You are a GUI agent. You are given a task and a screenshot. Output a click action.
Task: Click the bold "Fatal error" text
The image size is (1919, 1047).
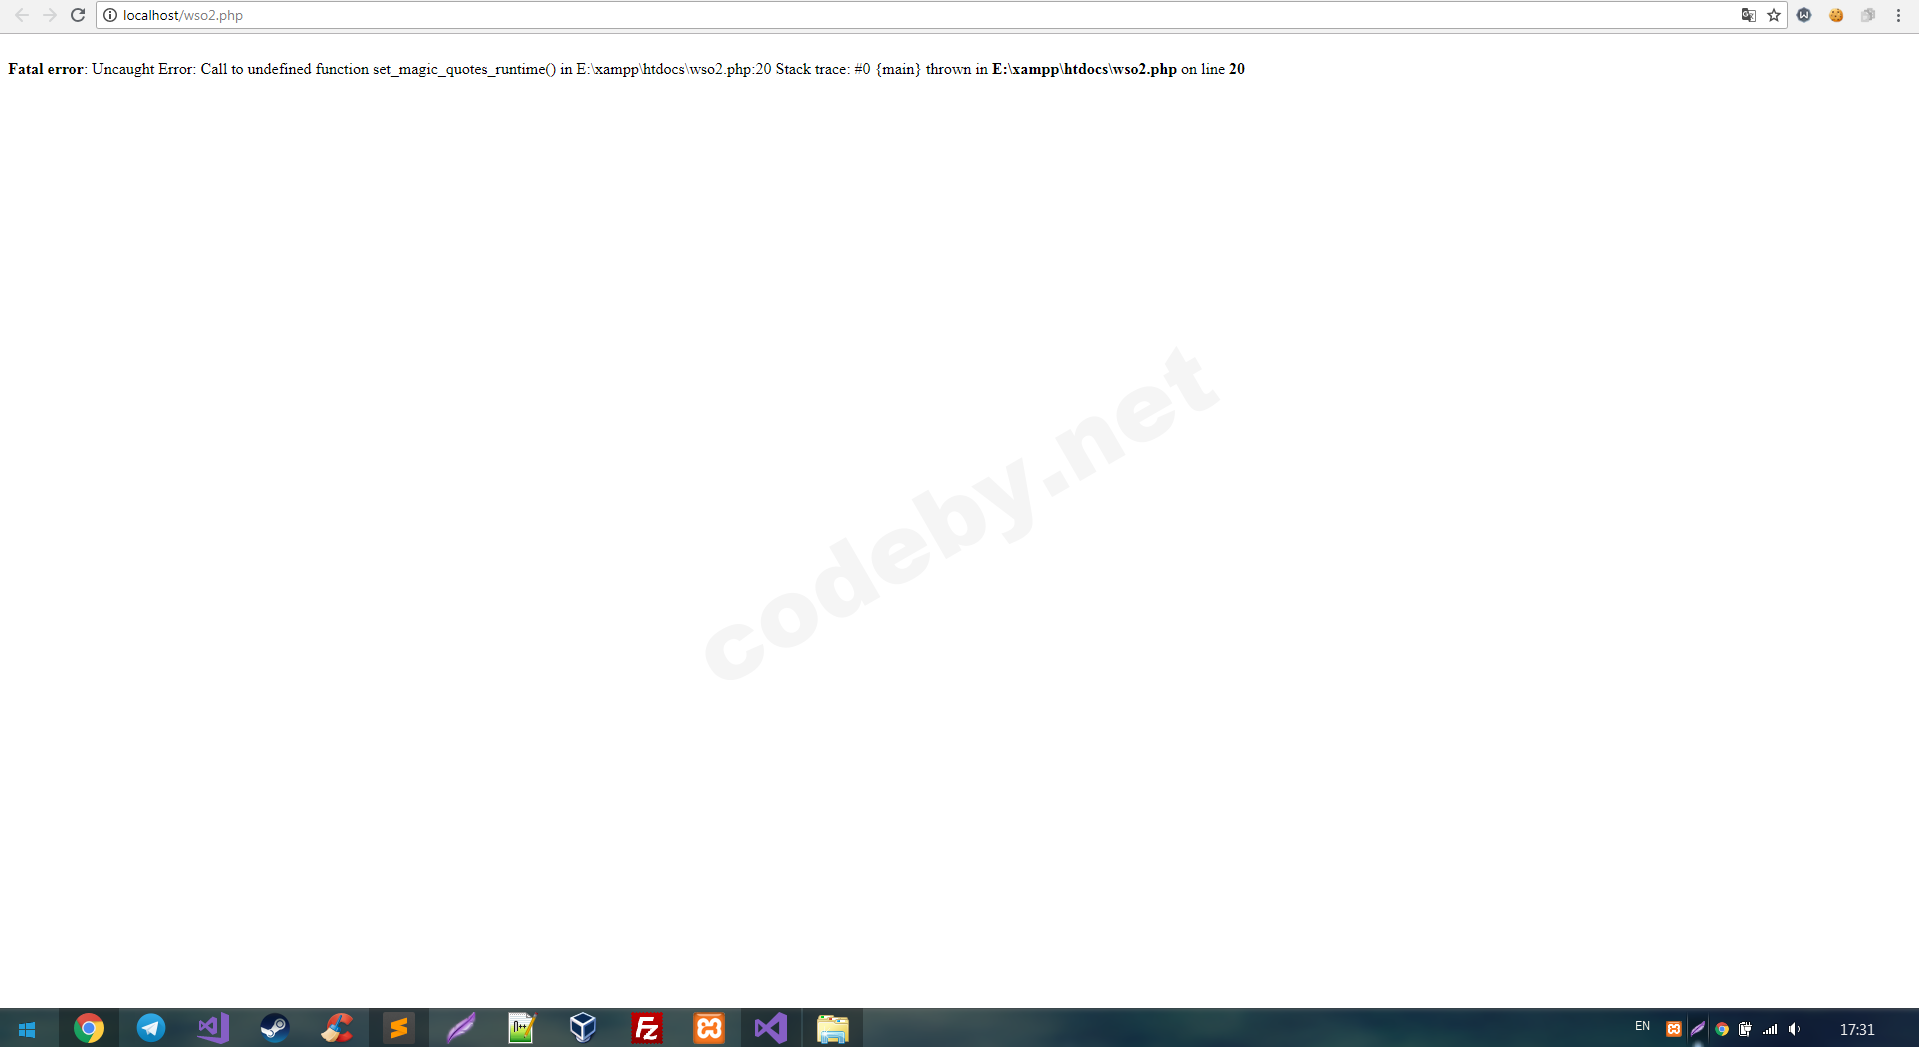tap(46, 69)
